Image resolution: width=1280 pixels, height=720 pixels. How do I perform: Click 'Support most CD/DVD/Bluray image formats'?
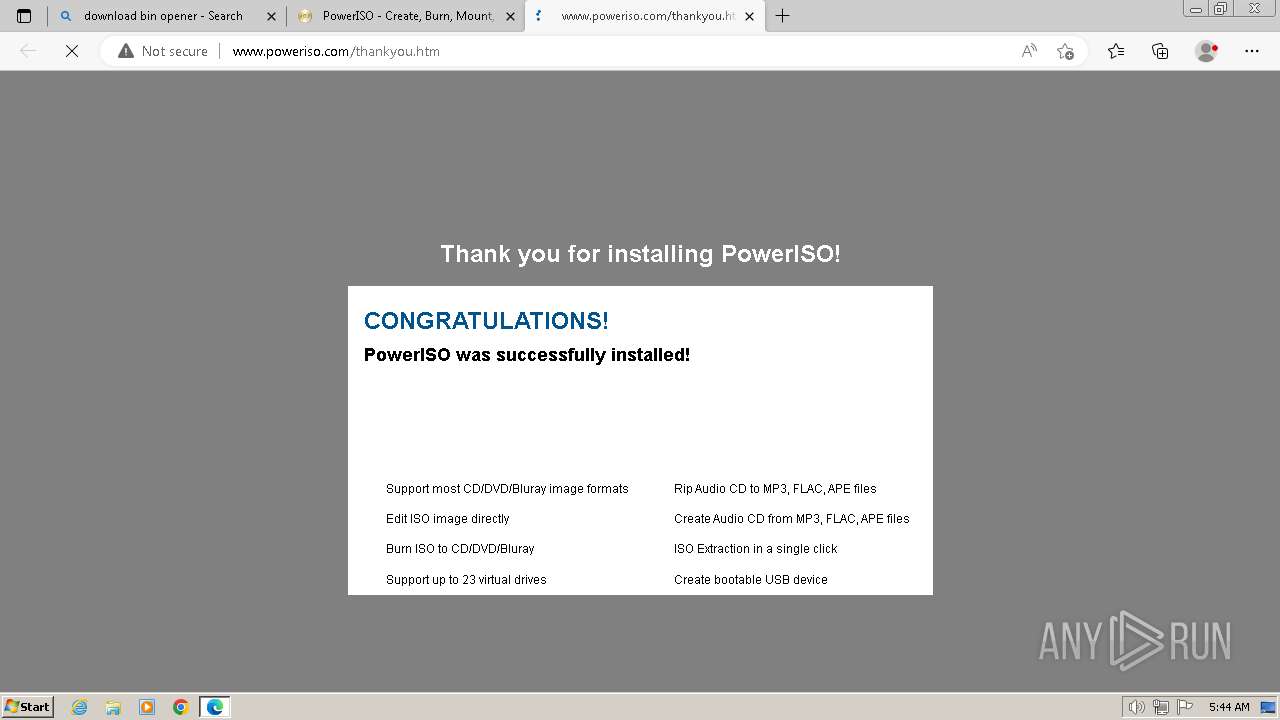(507, 489)
